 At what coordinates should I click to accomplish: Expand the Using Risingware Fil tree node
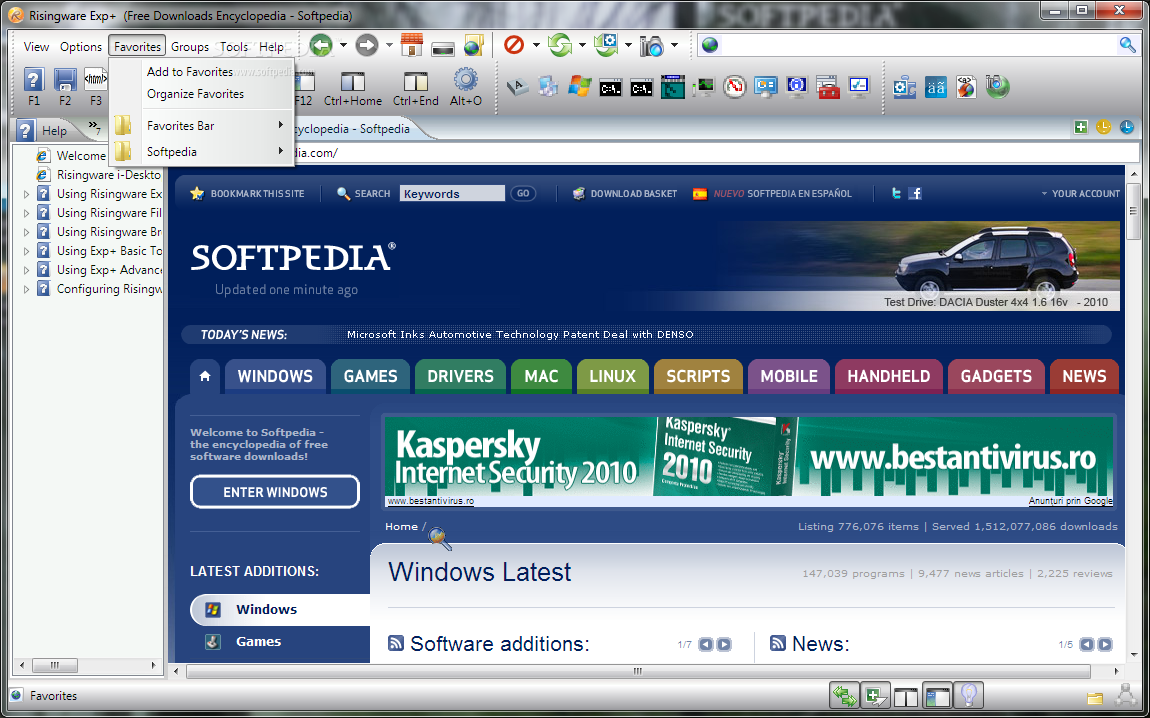(x=26, y=213)
